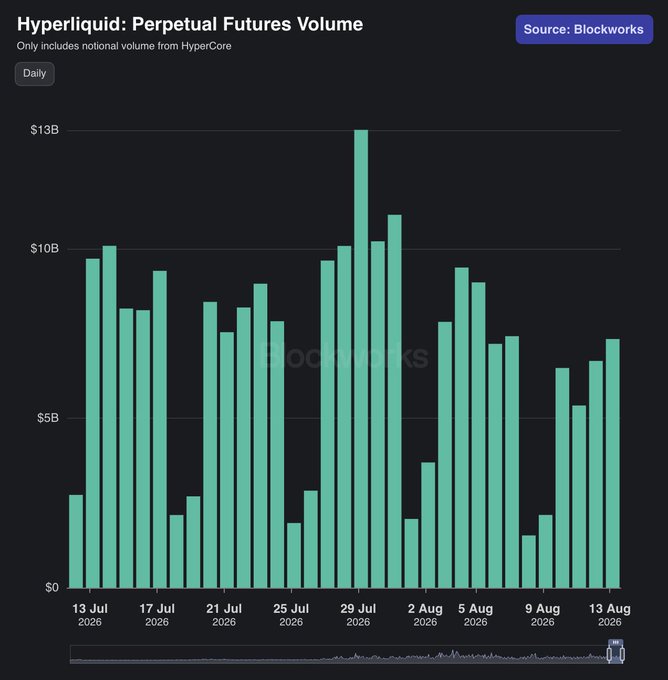Click the '29 Jul 2026' x-axis label
Image resolution: width=668 pixels, height=680 pixels.
(x=358, y=615)
